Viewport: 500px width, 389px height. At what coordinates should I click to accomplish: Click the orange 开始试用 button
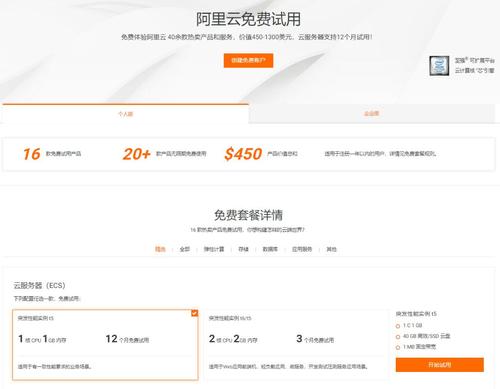[x=440, y=365]
